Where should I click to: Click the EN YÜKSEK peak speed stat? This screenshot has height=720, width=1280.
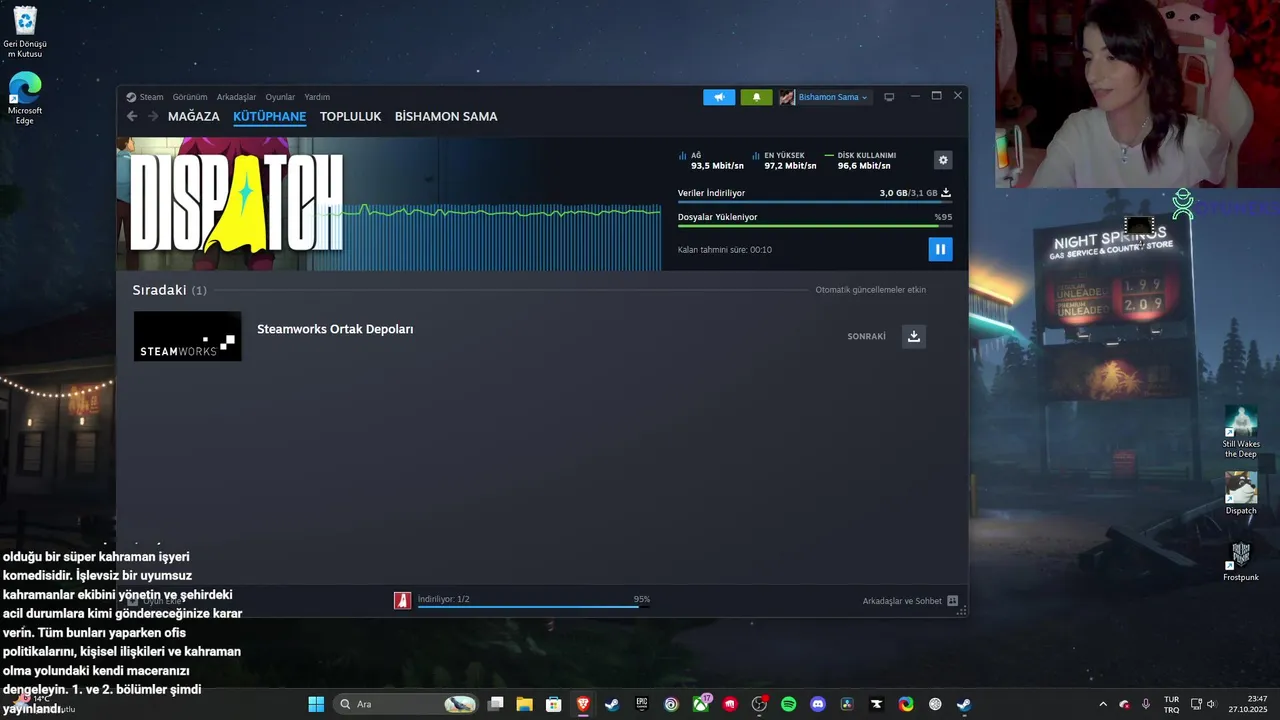[x=784, y=160]
